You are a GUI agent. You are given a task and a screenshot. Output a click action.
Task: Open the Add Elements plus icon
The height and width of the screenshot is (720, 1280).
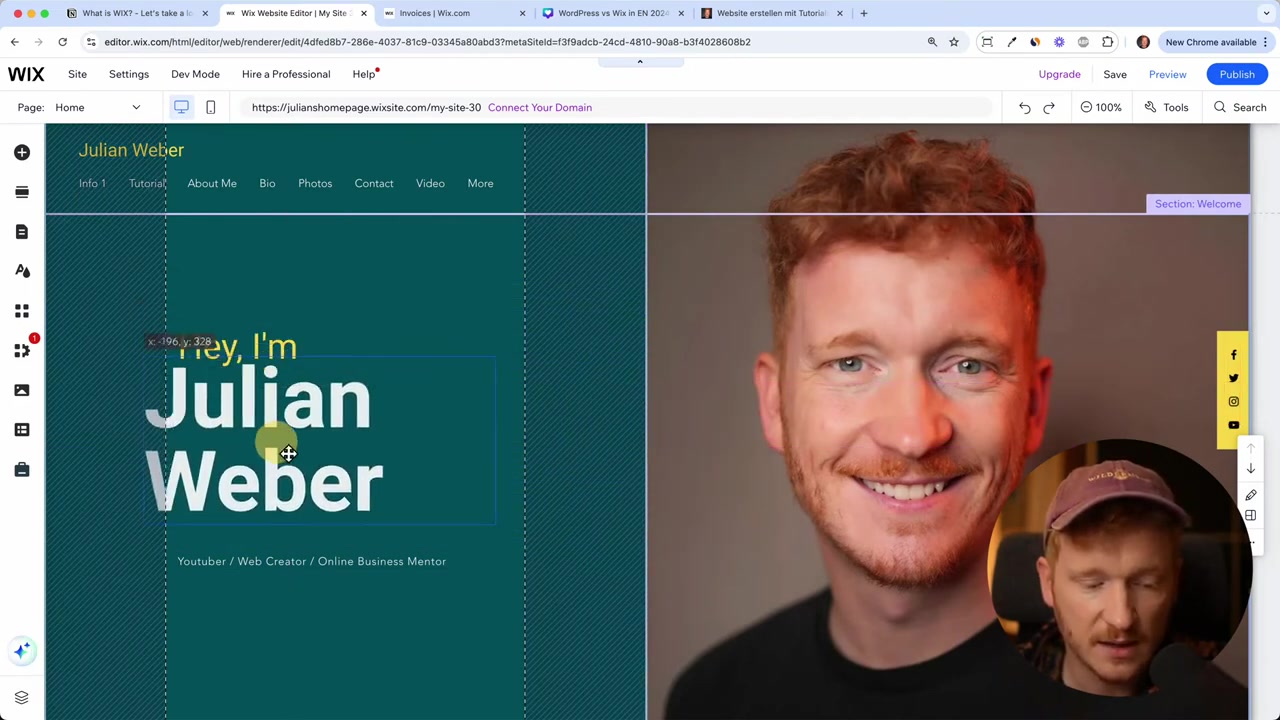point(22,152)
